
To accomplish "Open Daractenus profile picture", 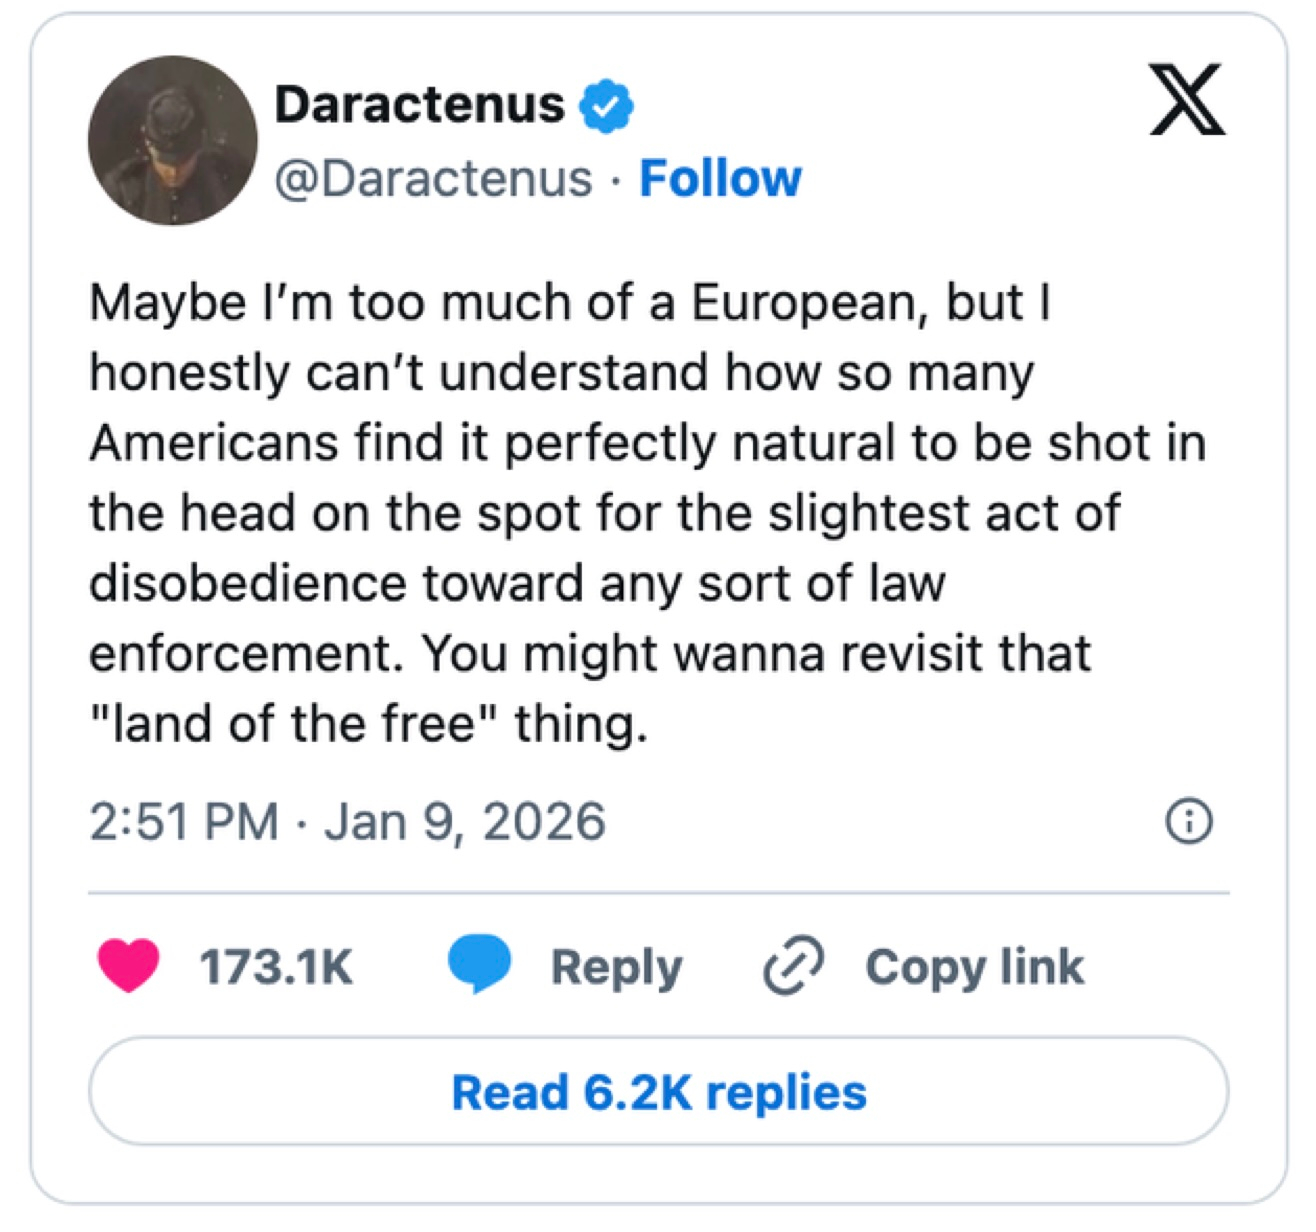I will (172, 140).
